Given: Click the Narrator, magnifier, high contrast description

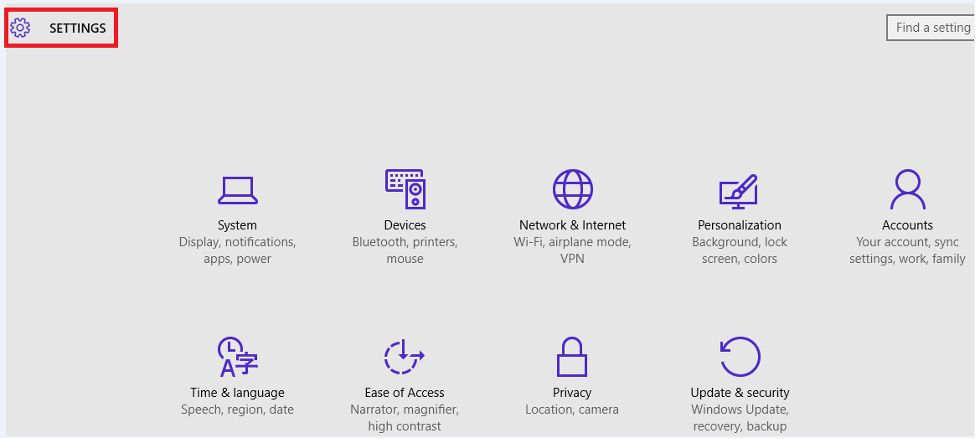Looking at the screenshot, I should click(x=404, y=418).
